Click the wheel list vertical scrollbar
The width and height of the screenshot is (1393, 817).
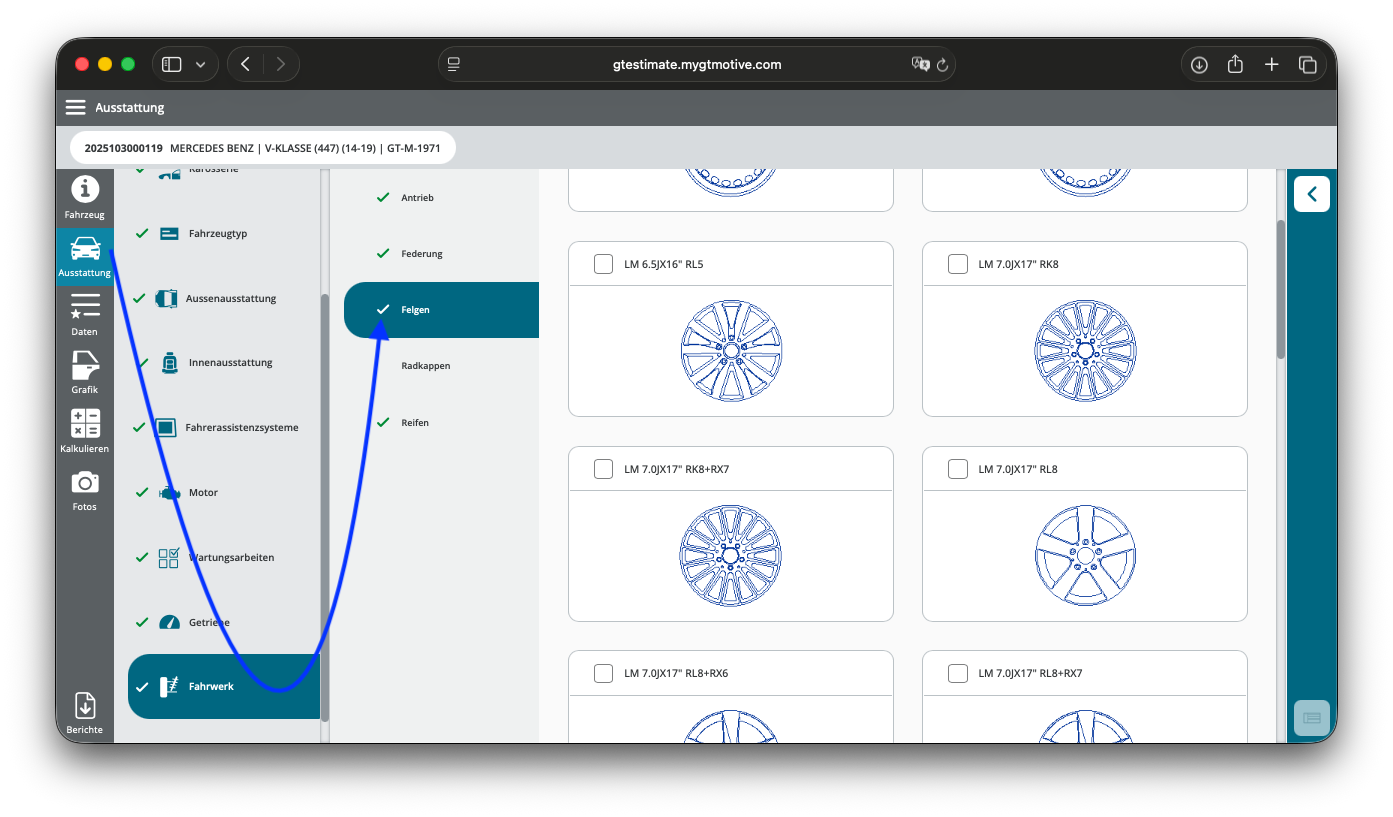tap(1281, 290)
